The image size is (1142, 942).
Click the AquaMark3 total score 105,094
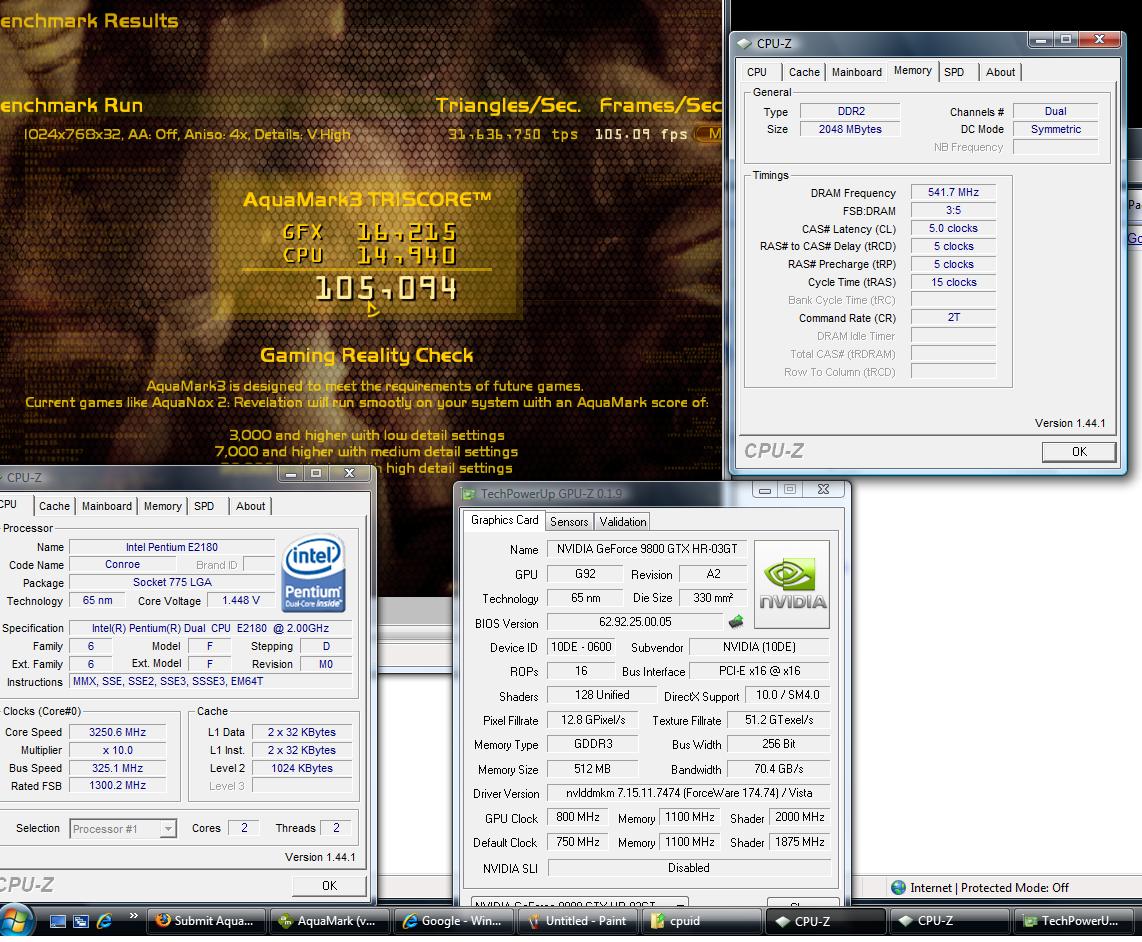386,289
